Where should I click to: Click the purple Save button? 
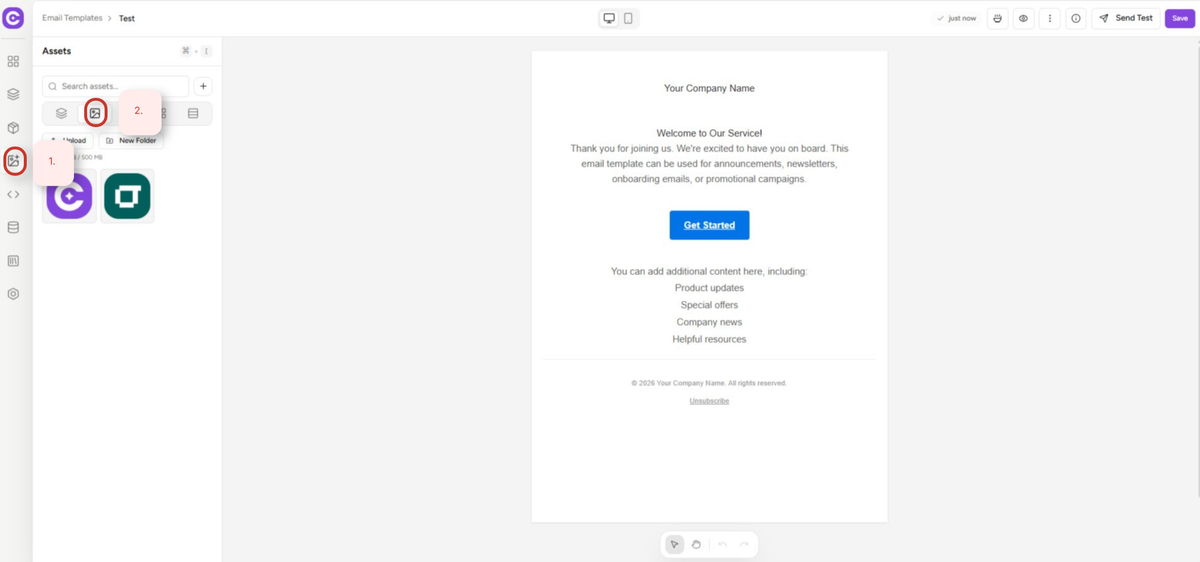tap(1180, 18)
